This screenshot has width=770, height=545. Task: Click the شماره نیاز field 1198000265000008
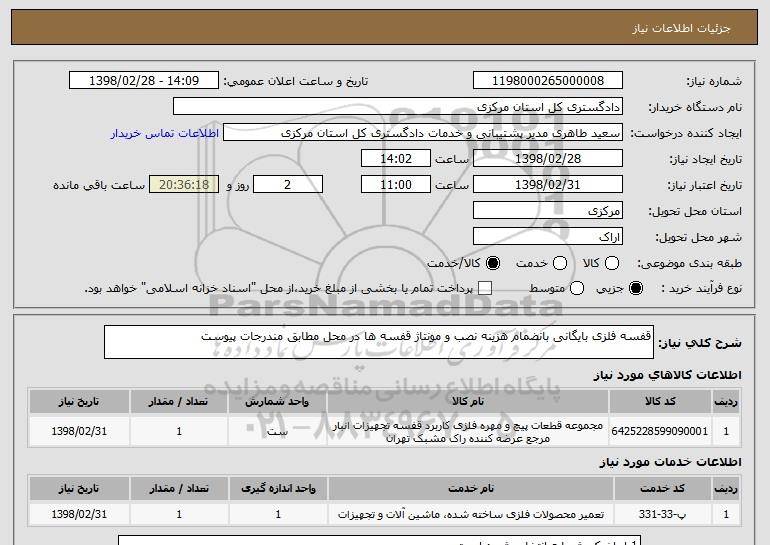(x=548, y=81)
